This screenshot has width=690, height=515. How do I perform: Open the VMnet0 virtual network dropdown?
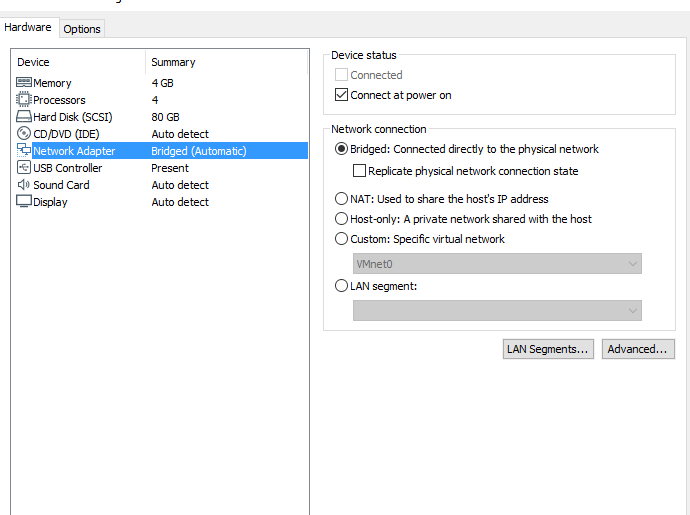497,264
